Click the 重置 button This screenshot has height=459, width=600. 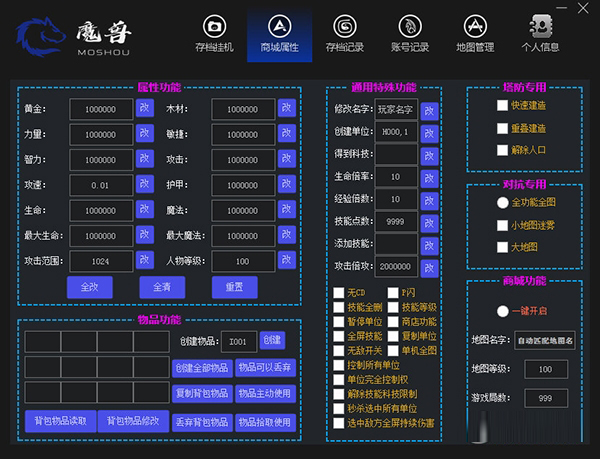(x=235, y=287)
